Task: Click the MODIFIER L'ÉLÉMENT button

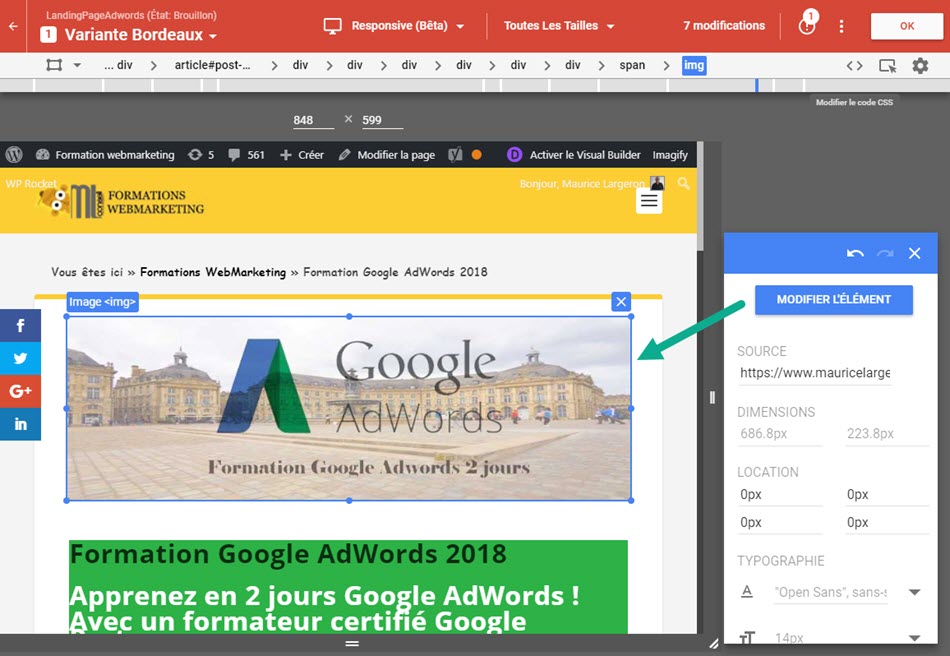Action: [834, 299]
